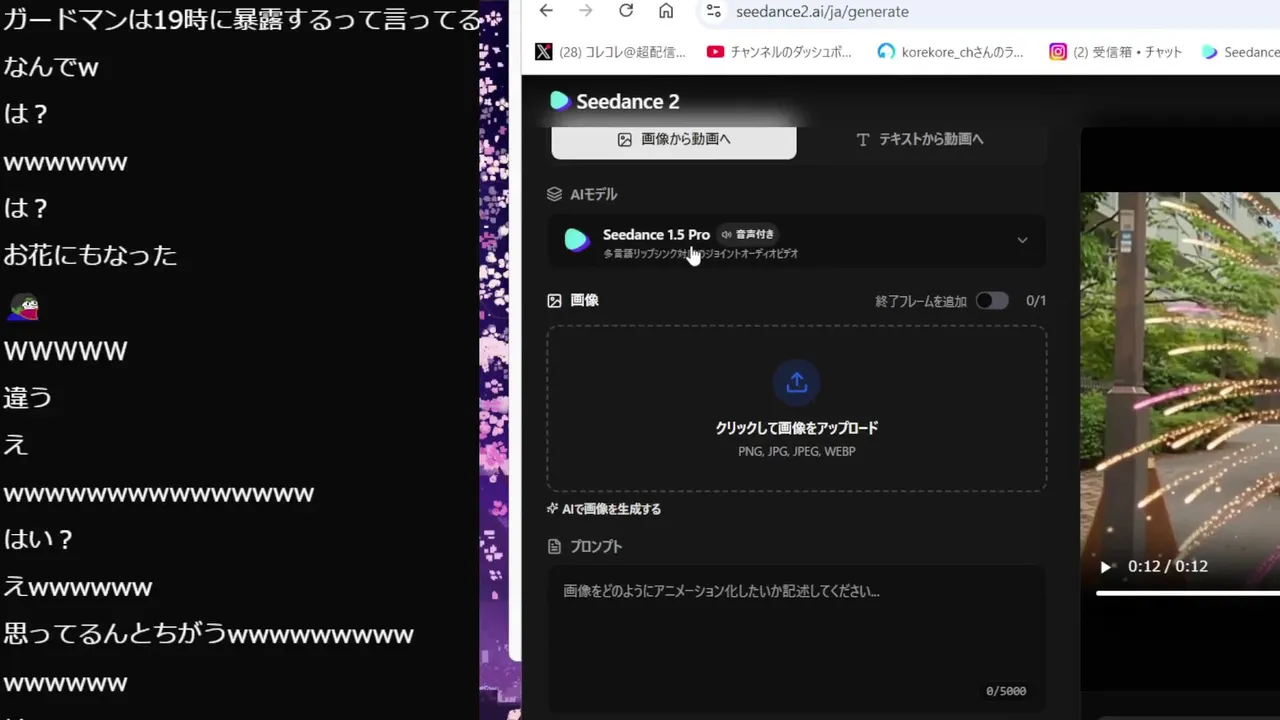This screenshot has width=1280, height=720.
Task: Click the プロンプト document icon
Action: point(555,546)
